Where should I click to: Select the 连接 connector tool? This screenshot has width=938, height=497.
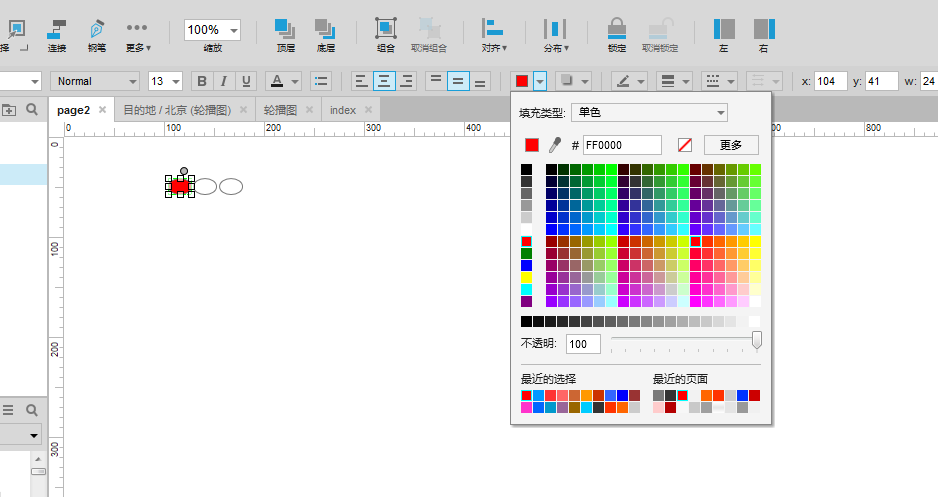[x=57, y=36]
